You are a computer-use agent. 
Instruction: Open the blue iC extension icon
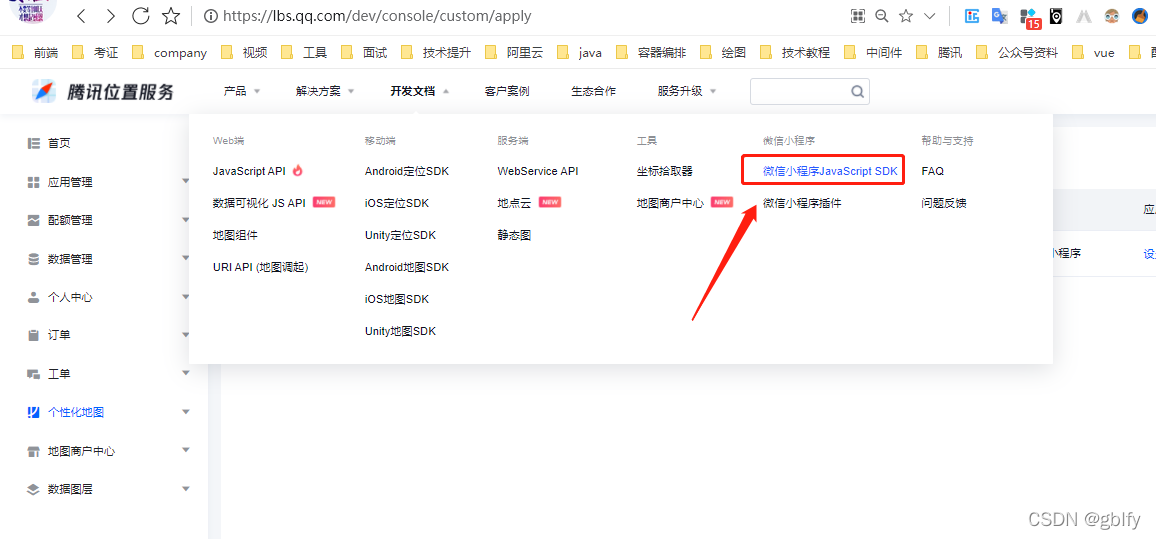pyautogui.click(x=972, y=15)
